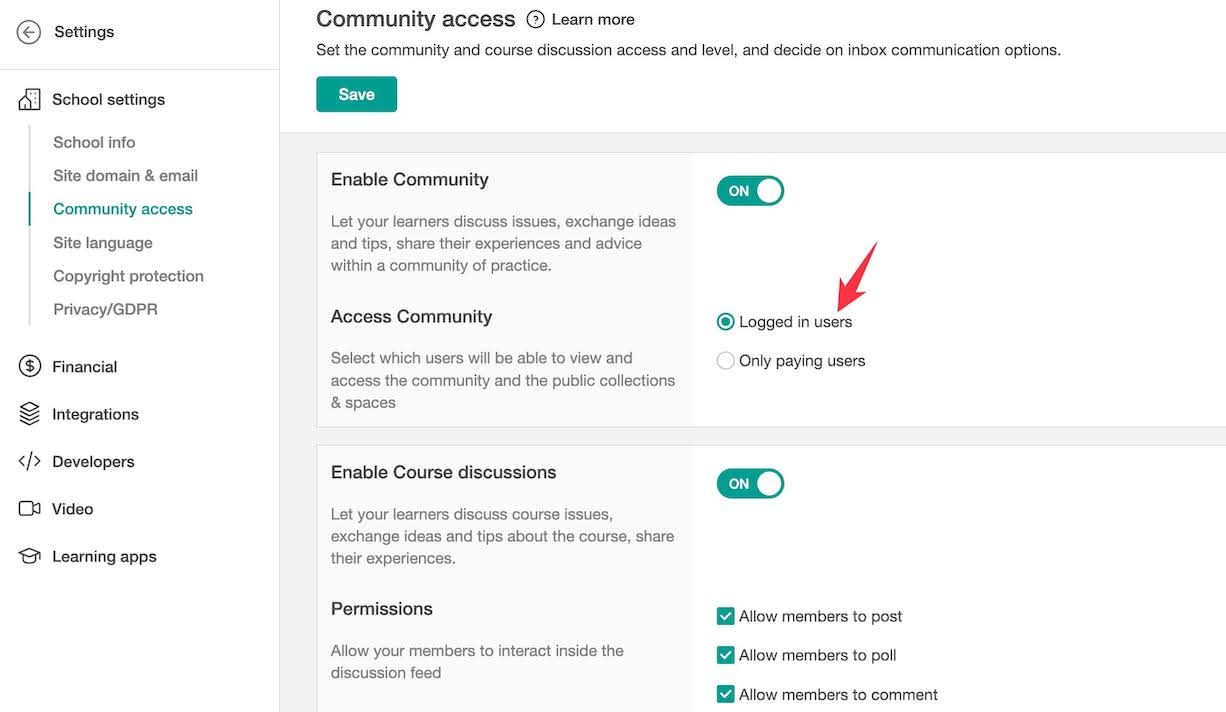1226x712 pixels.
Task: Open the Financial dollar-sign icon
Action: (29, 366)
